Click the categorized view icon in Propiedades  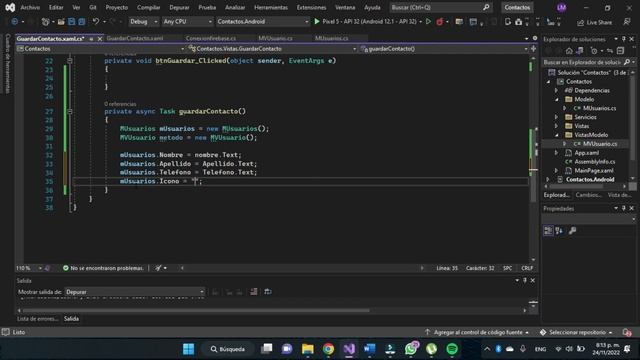click(548, 231)
